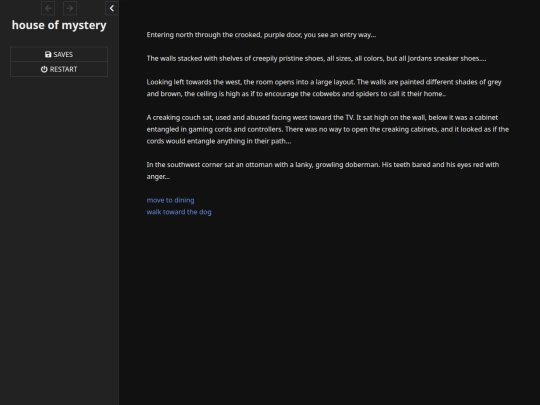Viewport: 540px width, 405px height.
Task: Go forward in story history arrow
Action: tap(70, 8)
